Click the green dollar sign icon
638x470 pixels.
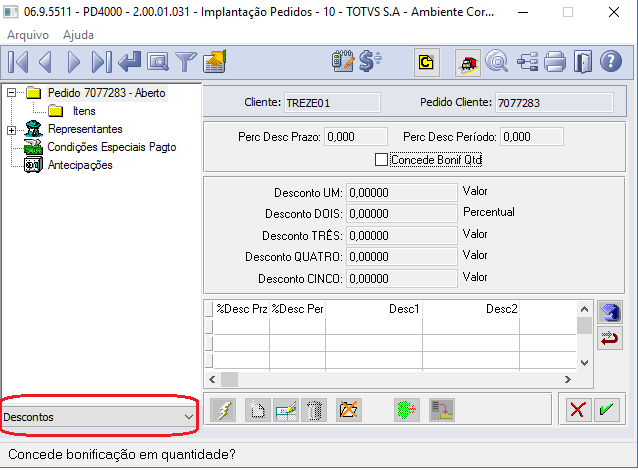click(406, 410)
